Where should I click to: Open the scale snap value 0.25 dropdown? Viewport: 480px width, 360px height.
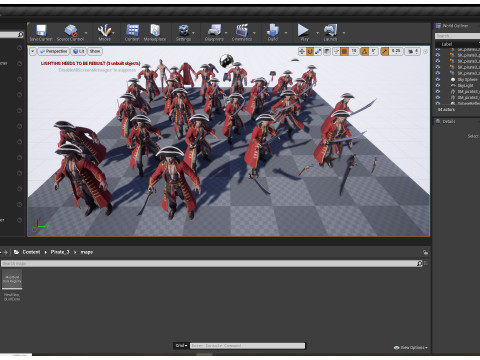tap(396, 51)
